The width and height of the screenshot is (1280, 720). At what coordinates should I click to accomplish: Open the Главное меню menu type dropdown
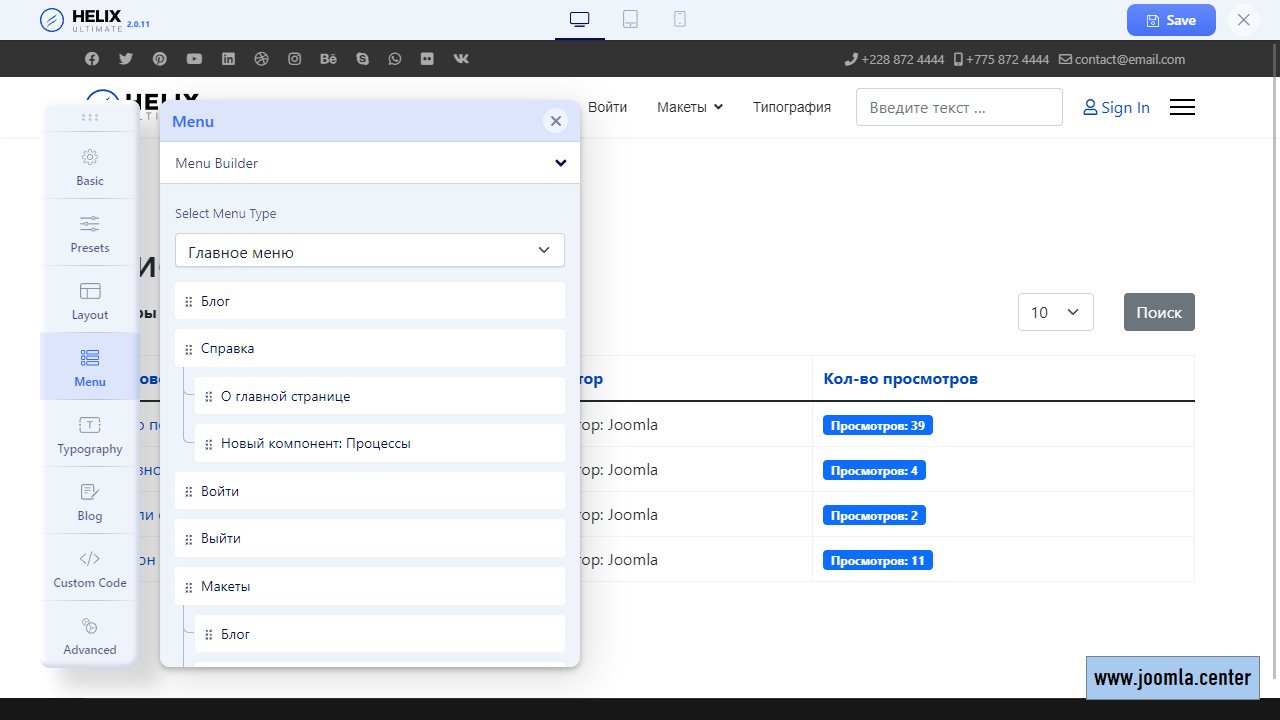pyautogui.click(x=370, y=251)
